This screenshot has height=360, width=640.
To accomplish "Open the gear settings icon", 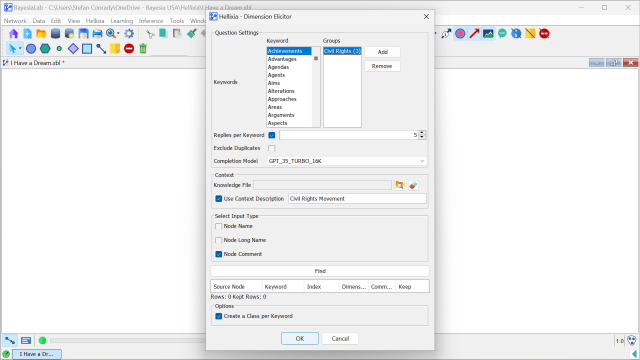I will tap(129, 33).
